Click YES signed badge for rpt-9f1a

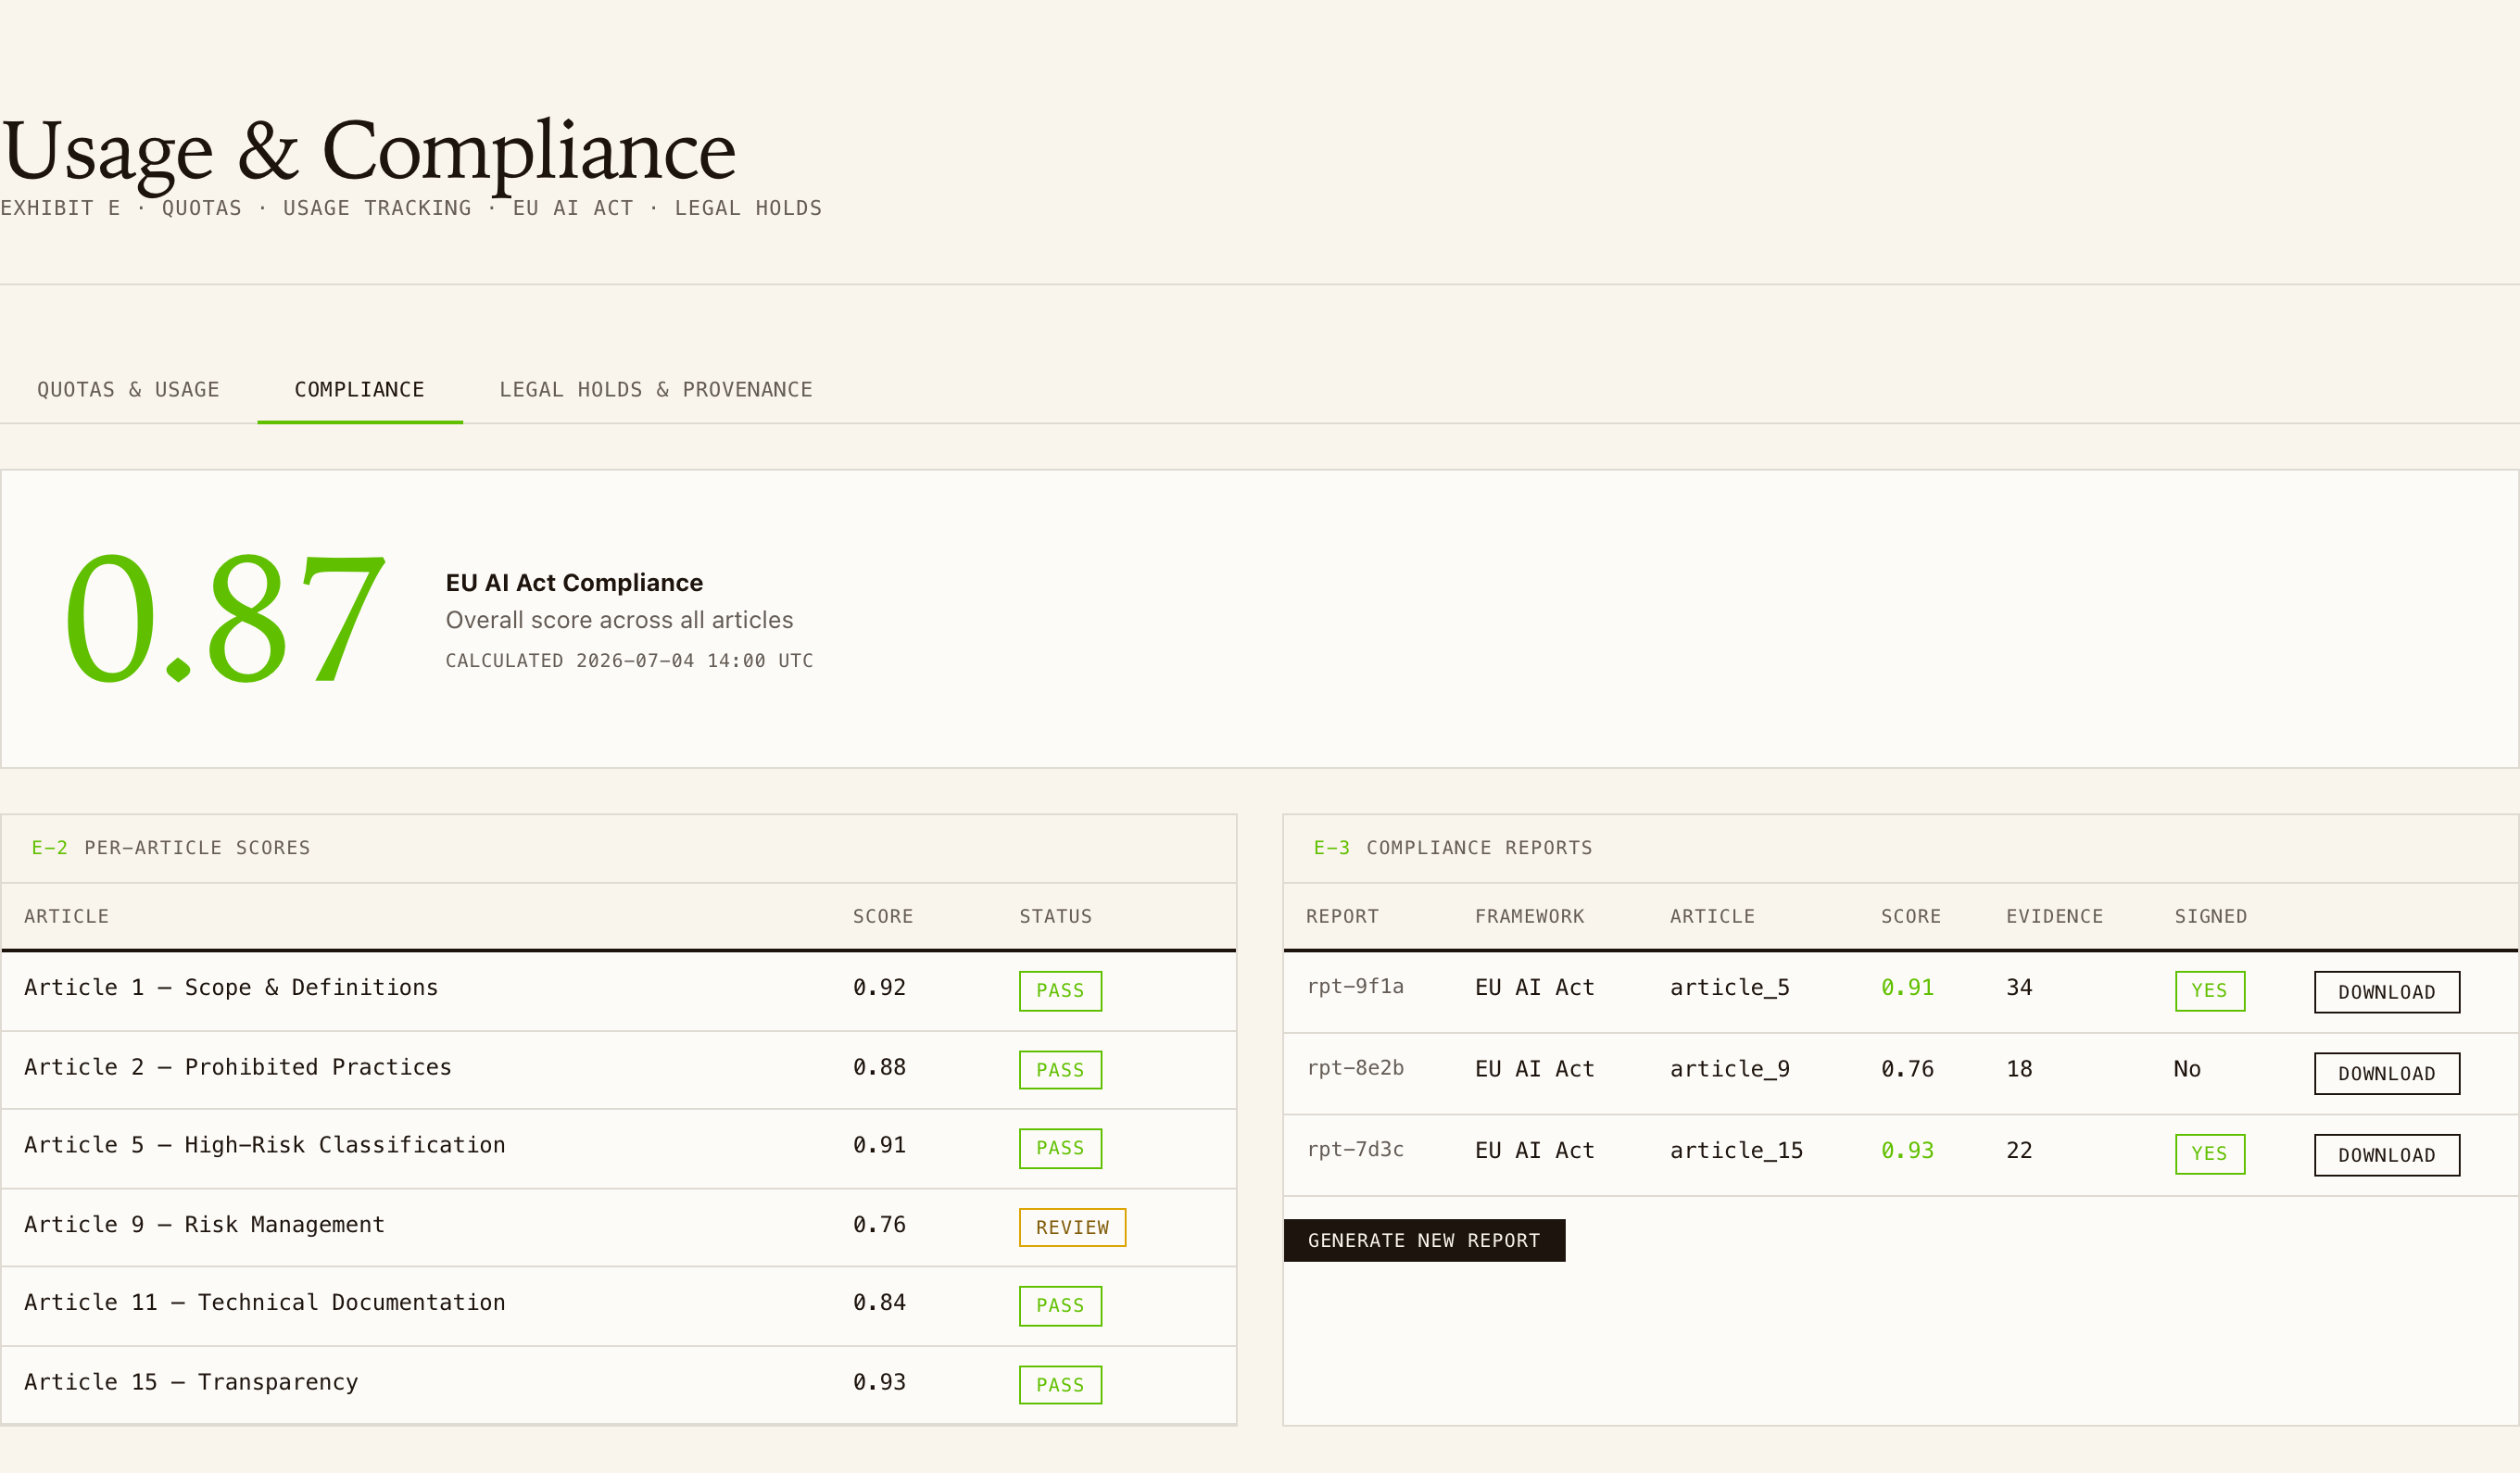click(2209, 991)
